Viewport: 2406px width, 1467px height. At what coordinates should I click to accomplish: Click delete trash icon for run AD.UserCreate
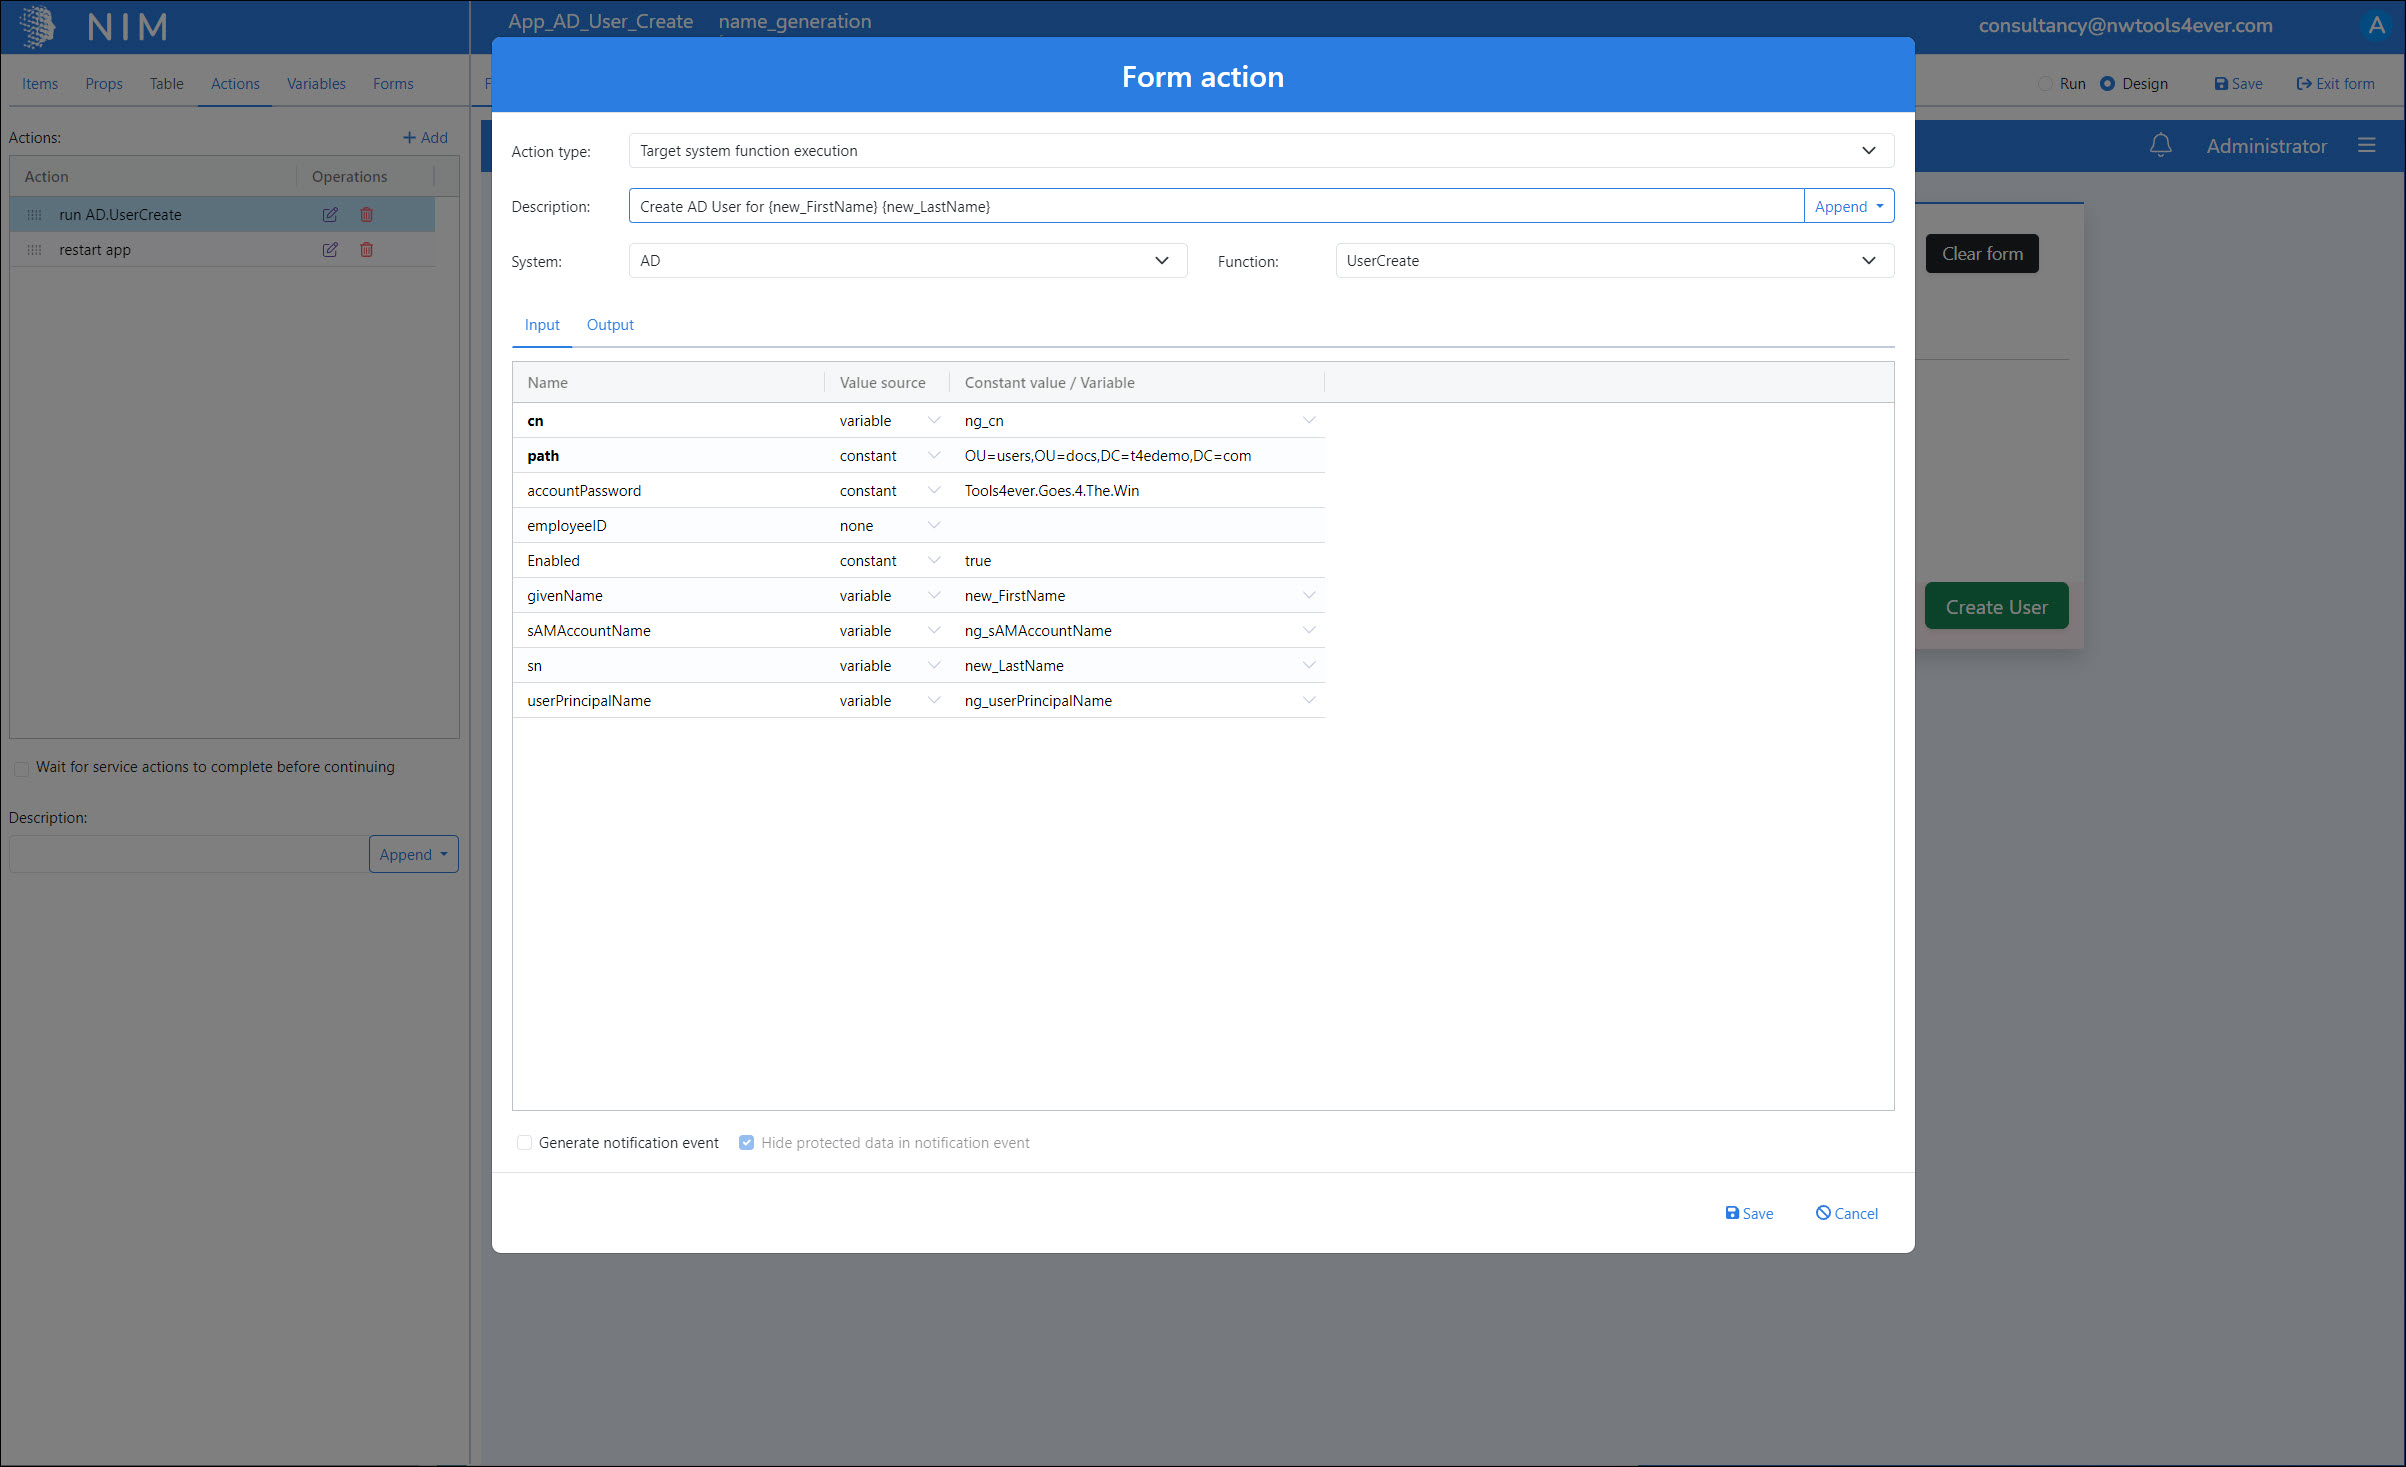(366, 214)
